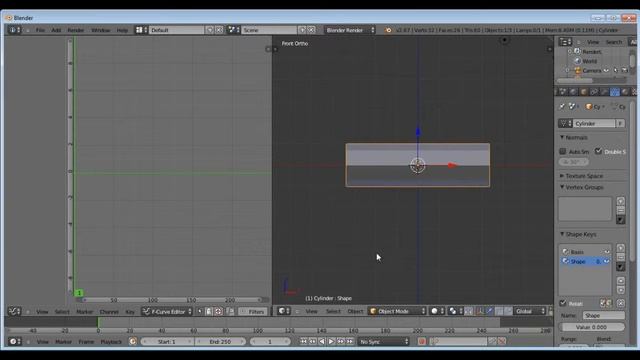
Task: Add a vertex group with plus button
Action: click(620, 201)
